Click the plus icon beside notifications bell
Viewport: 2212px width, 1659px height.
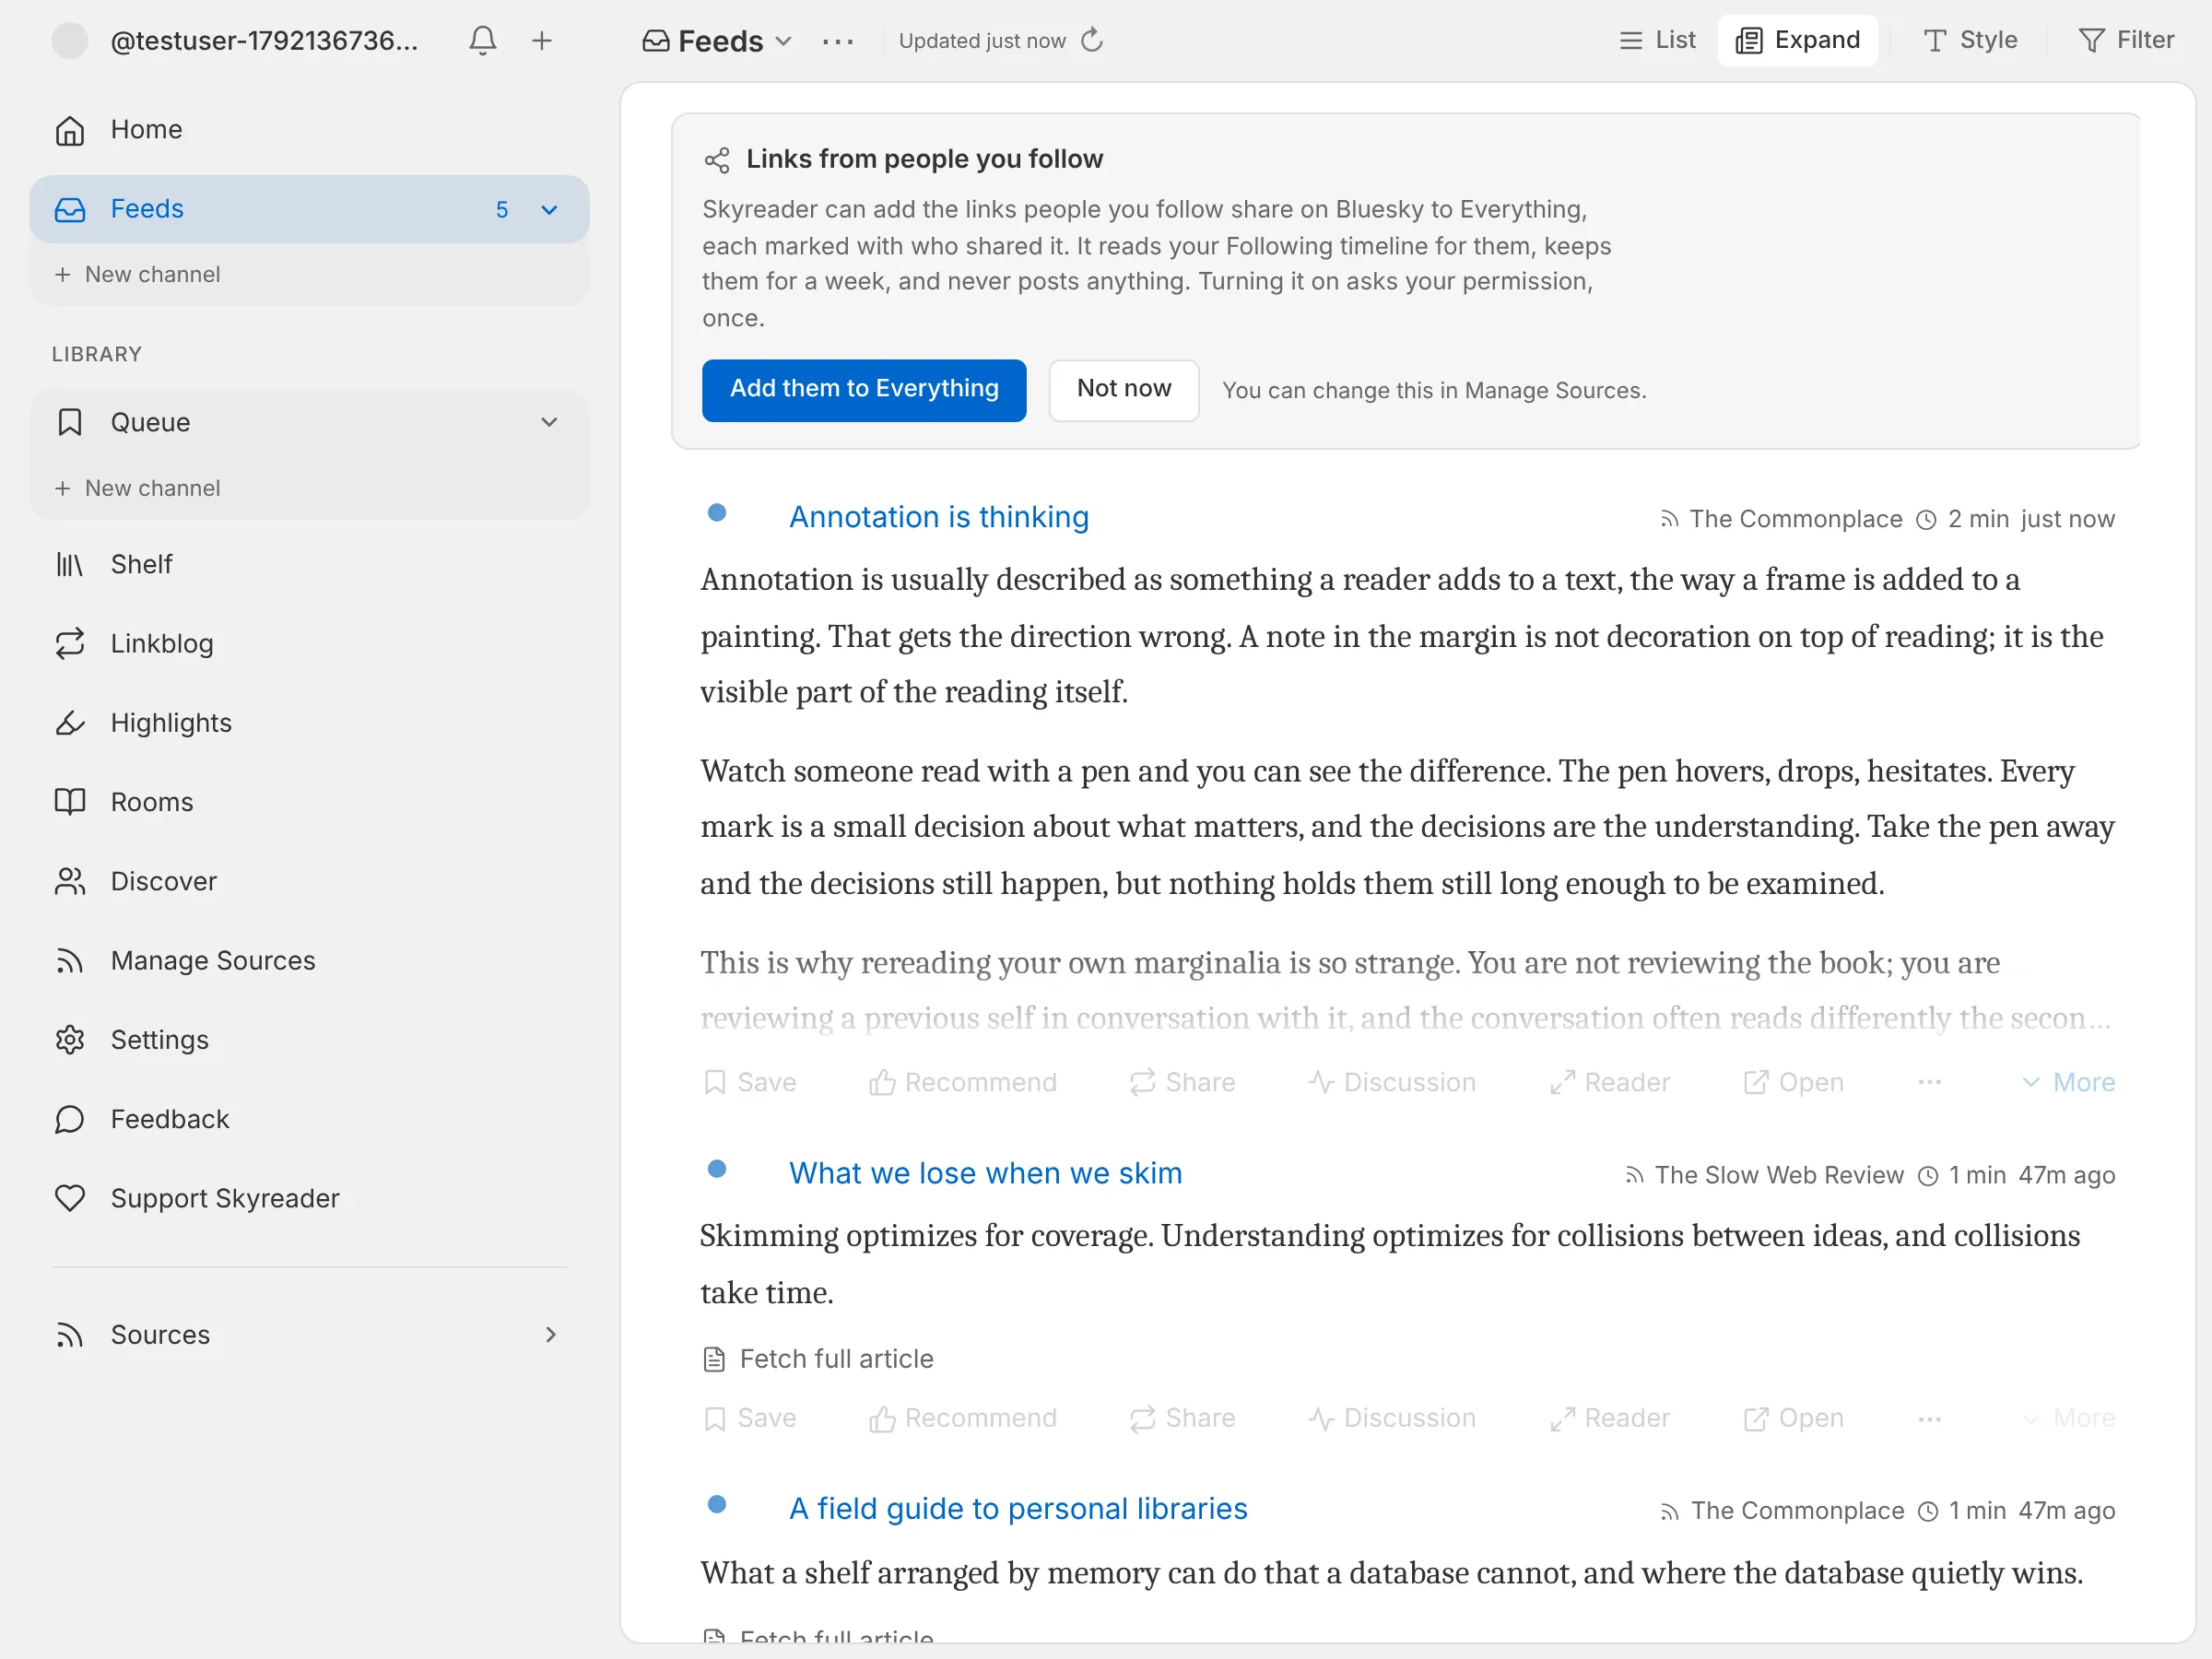541,41
